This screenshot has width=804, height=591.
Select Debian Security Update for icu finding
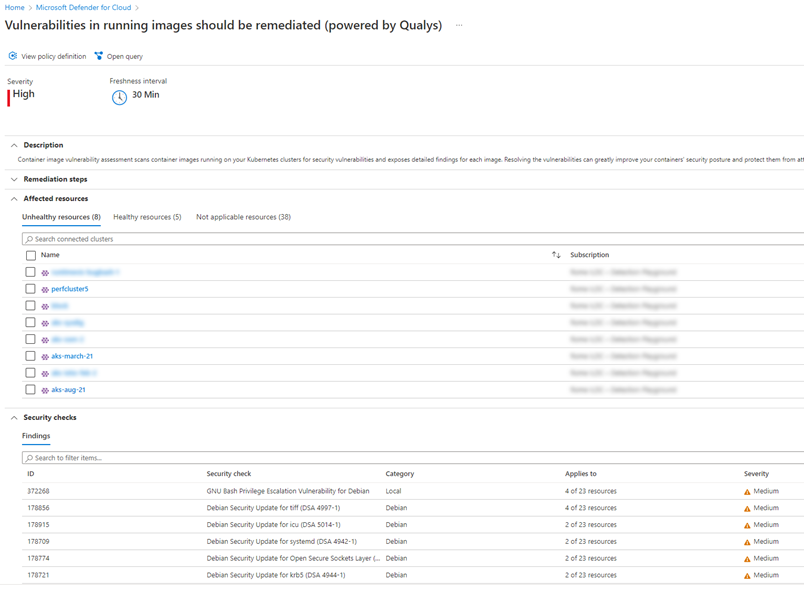coord(273,525)
